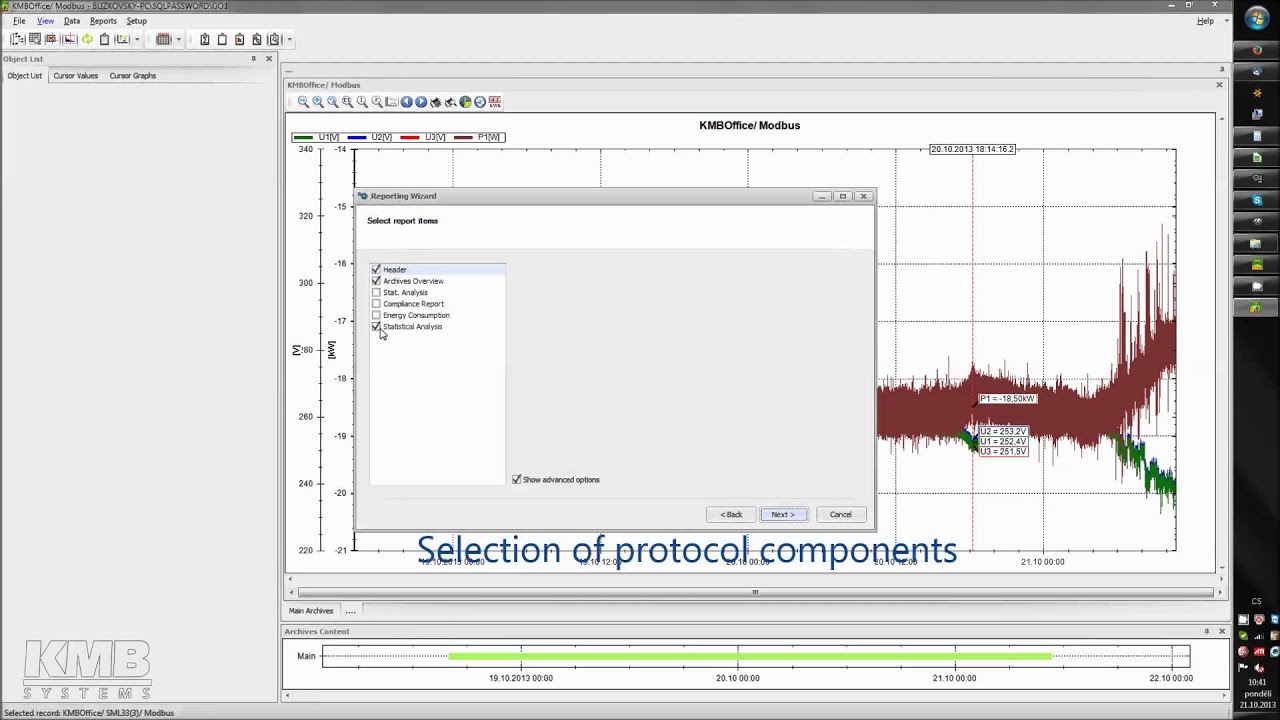Screen dimensions: 1280x720
Task: Click the green refresh arrows toolbar icon
Action: coord(87,39)
